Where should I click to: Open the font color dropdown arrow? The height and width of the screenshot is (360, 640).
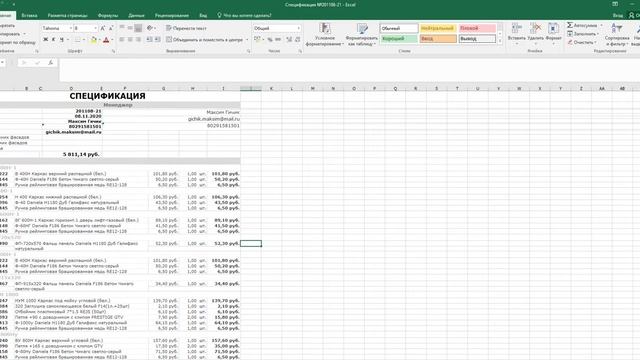[x=112, y=40]
